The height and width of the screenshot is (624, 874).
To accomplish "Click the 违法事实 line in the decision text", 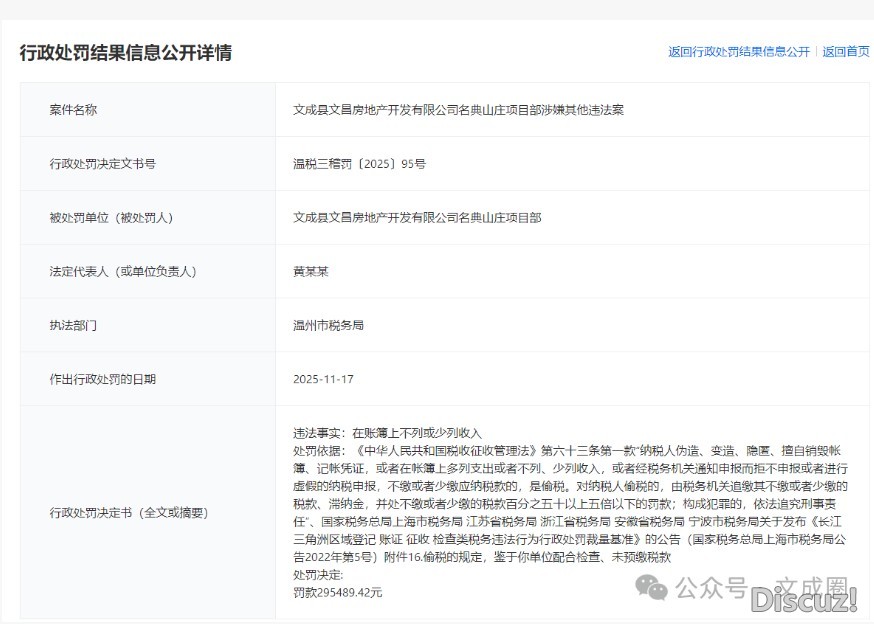I will coord(387,433).
